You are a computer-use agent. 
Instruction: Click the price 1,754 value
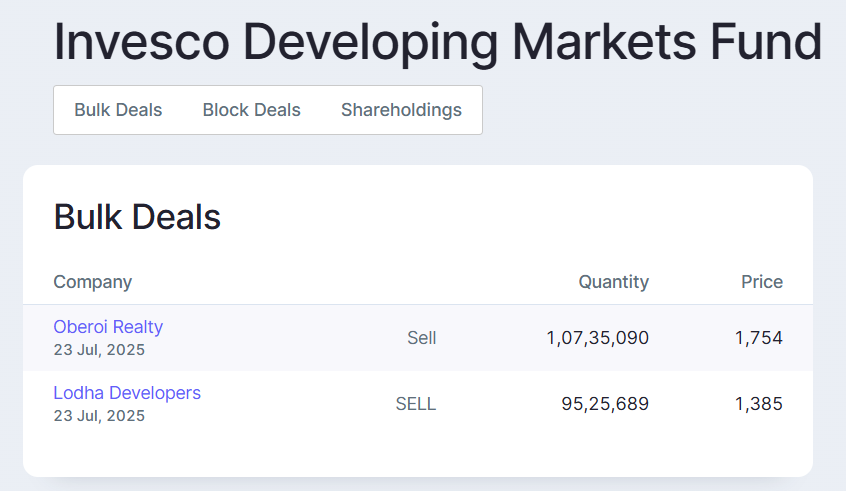tap(758, 338)
